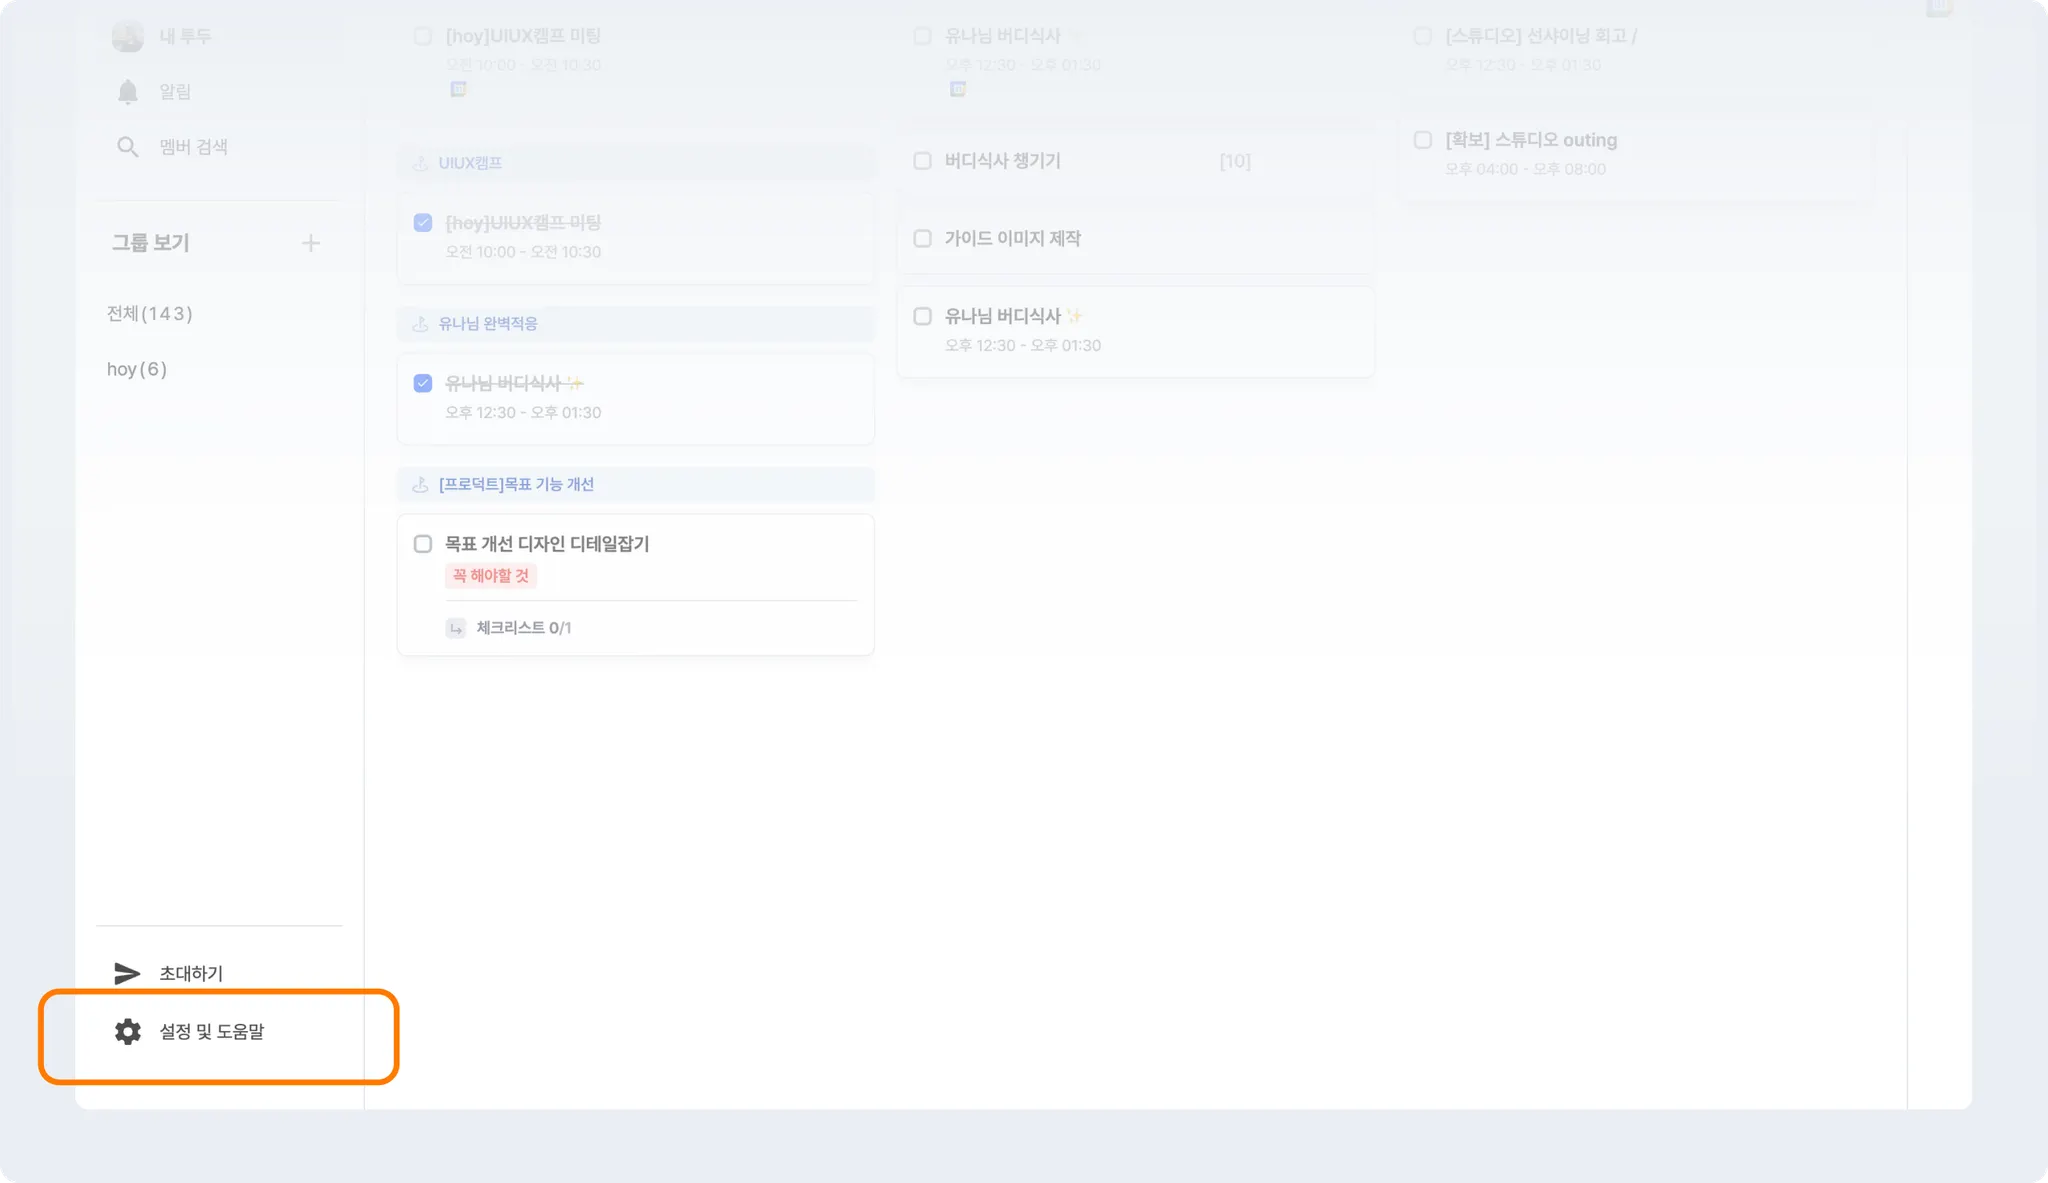Select the 전체(143) group
Image resolution: width=2048 pixels, height=1183 pixels.
point(150,314)
